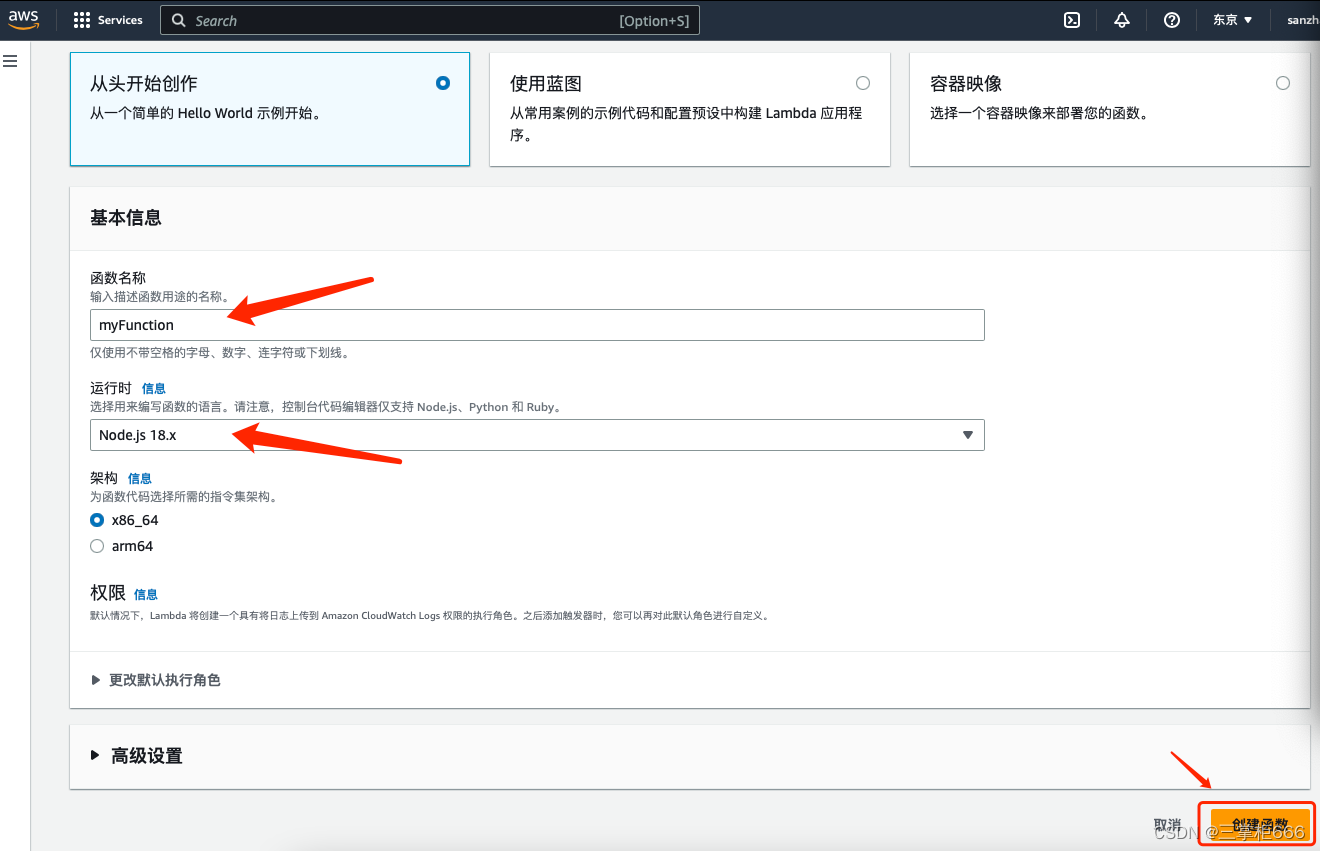The width and height of the screenshot is (1320, 851).
Task: Open the 信息 link next to 架构
Action: (x=140, y=479)
